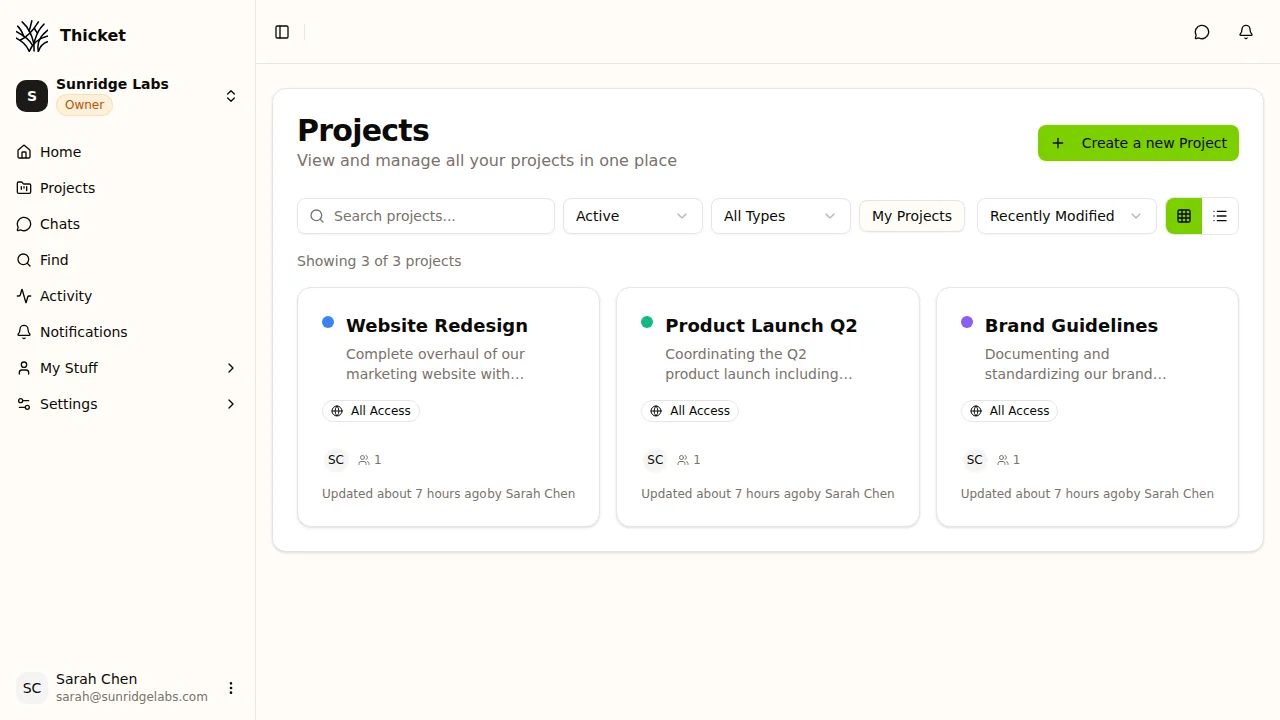Open the Active status dropdown
This screenshot has width=1280, height=720.
(x=632, y=215)
